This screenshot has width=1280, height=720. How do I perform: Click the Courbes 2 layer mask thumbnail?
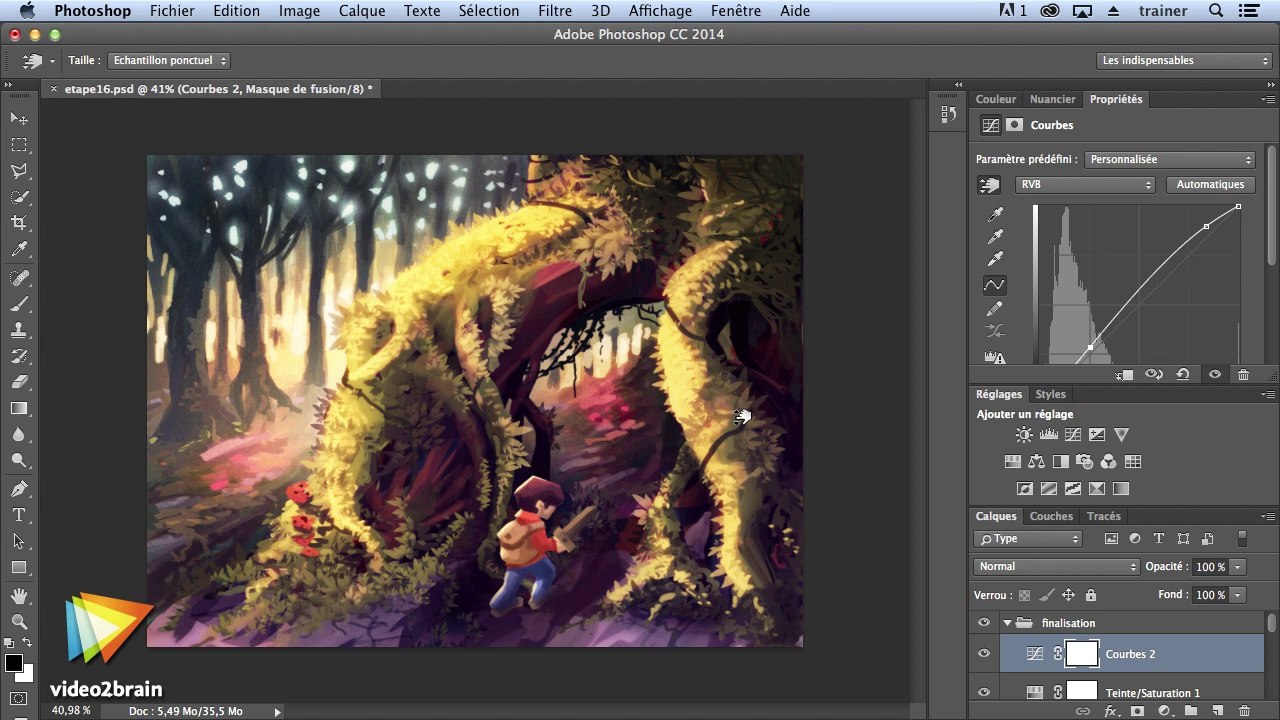[1082, 654]
